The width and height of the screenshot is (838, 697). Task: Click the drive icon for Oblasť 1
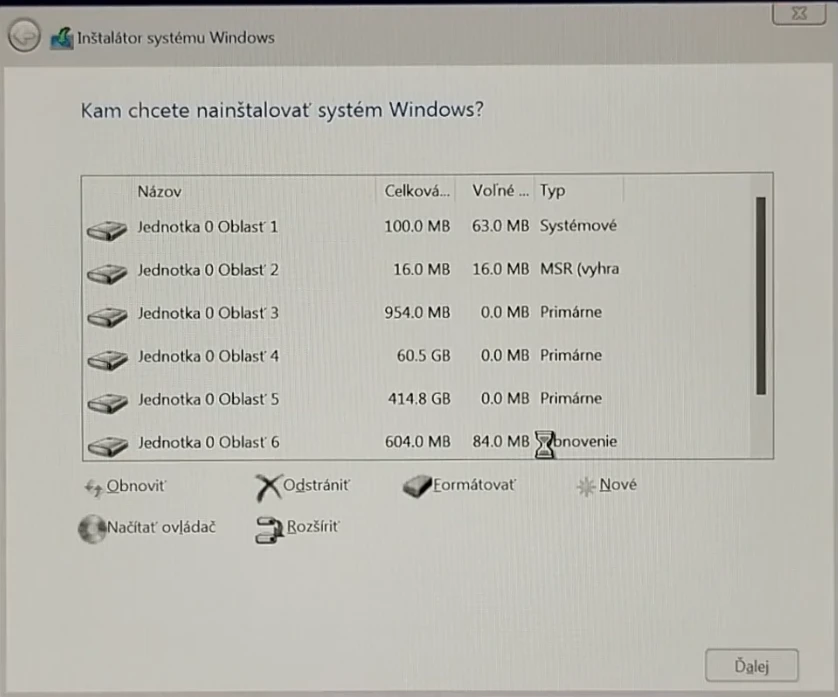(106, 228)
